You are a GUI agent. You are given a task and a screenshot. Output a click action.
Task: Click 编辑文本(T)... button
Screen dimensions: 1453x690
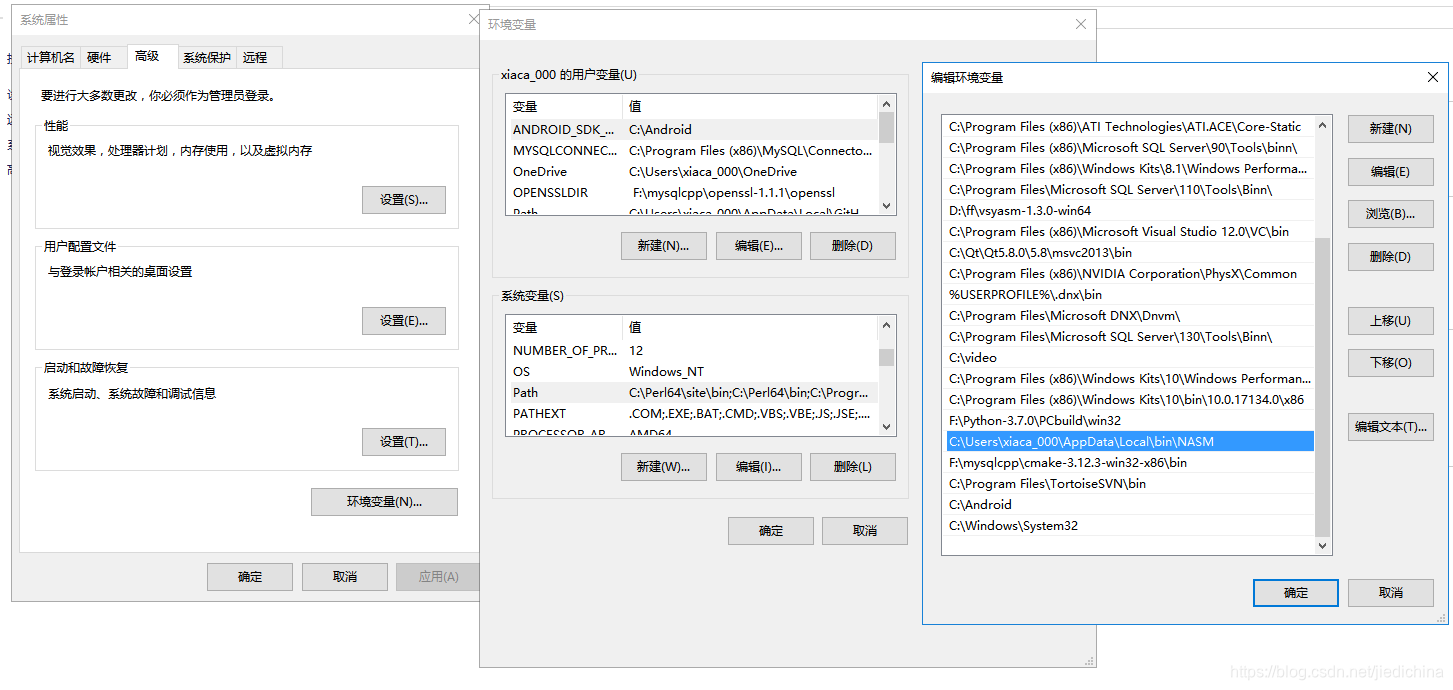[x=1391, y=427]
